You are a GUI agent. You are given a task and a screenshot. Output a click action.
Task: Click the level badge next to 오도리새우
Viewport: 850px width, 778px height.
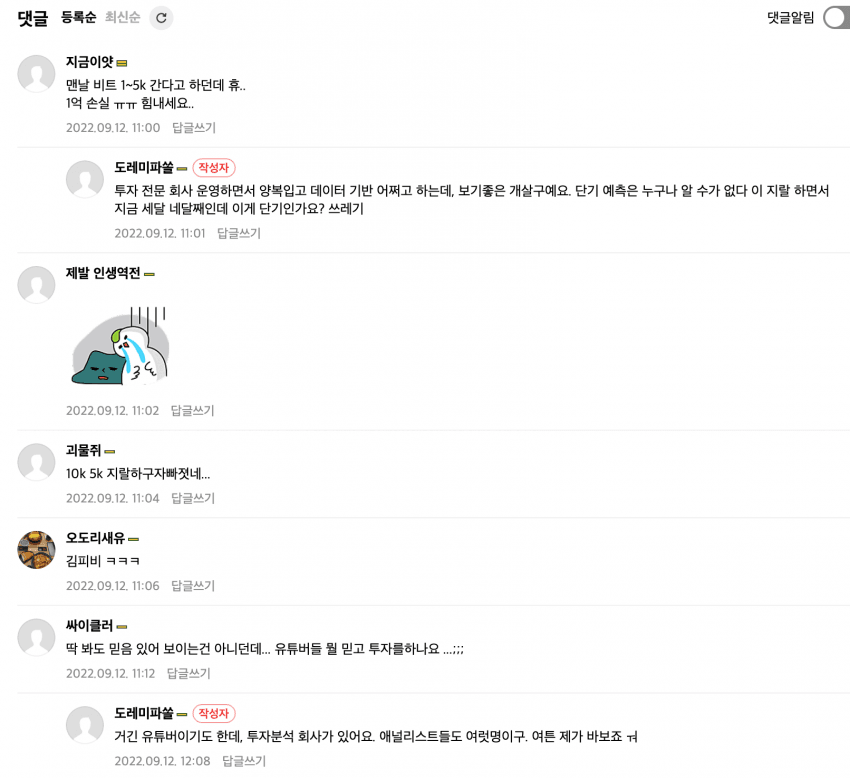pyautogui.click(x=133, y=539)
